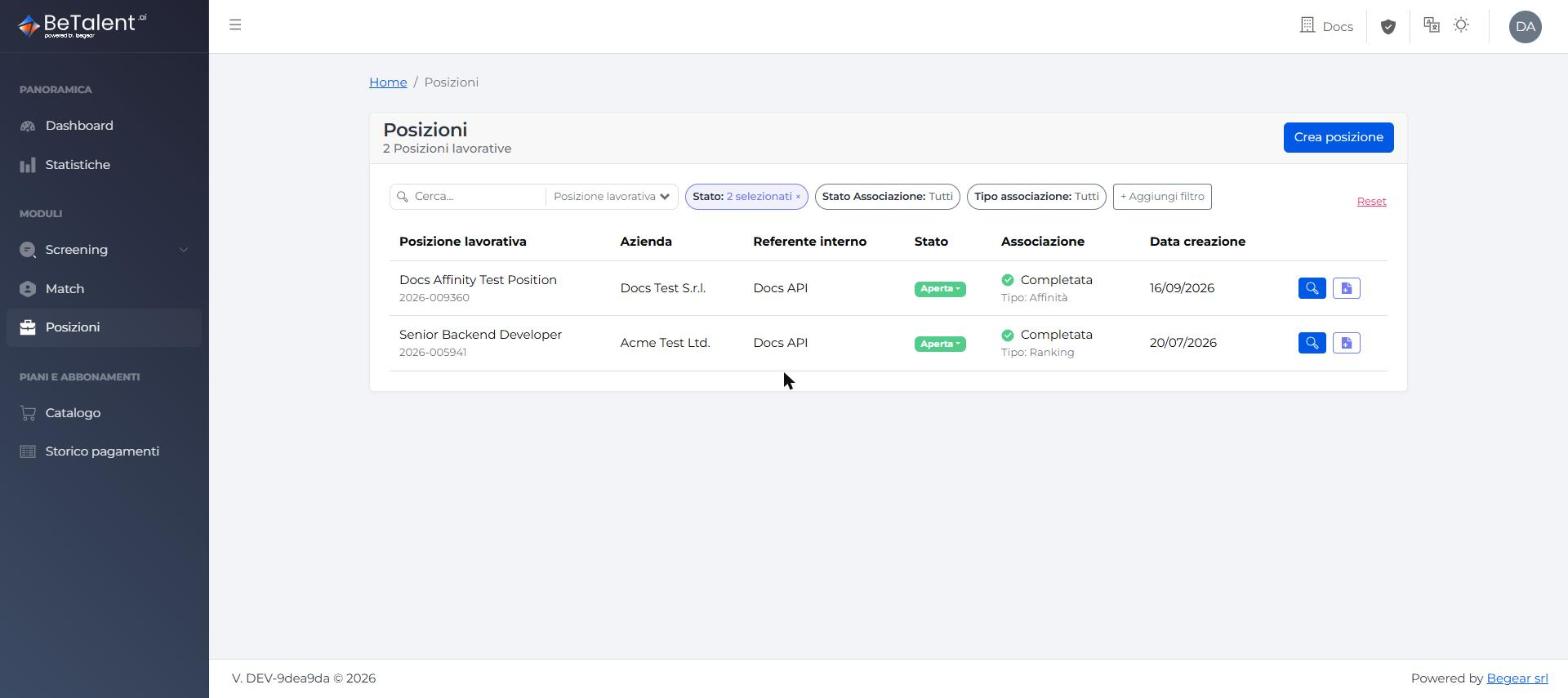Open document icon for Senior Backend Developer
Screen dimensions: 1568x698
[x=1346, y=343]
